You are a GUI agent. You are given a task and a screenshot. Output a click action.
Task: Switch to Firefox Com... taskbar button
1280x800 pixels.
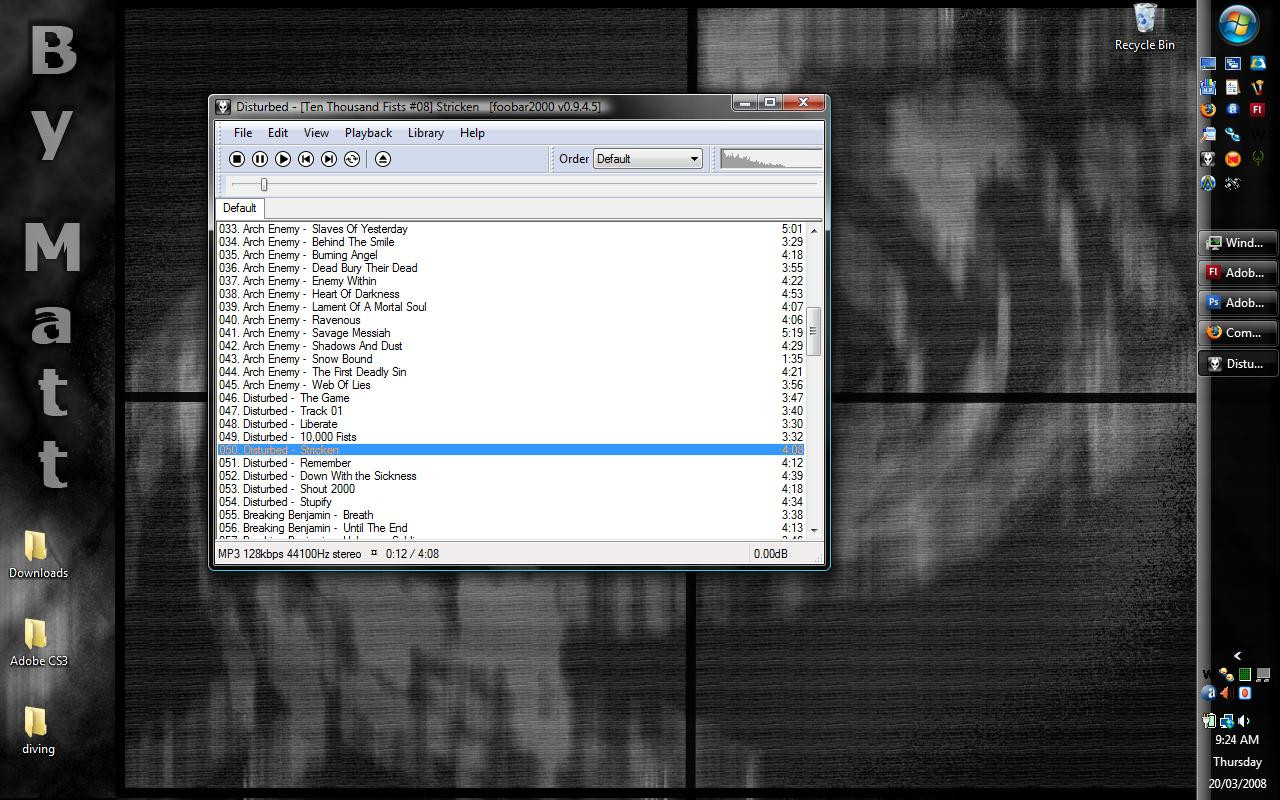1238,333
